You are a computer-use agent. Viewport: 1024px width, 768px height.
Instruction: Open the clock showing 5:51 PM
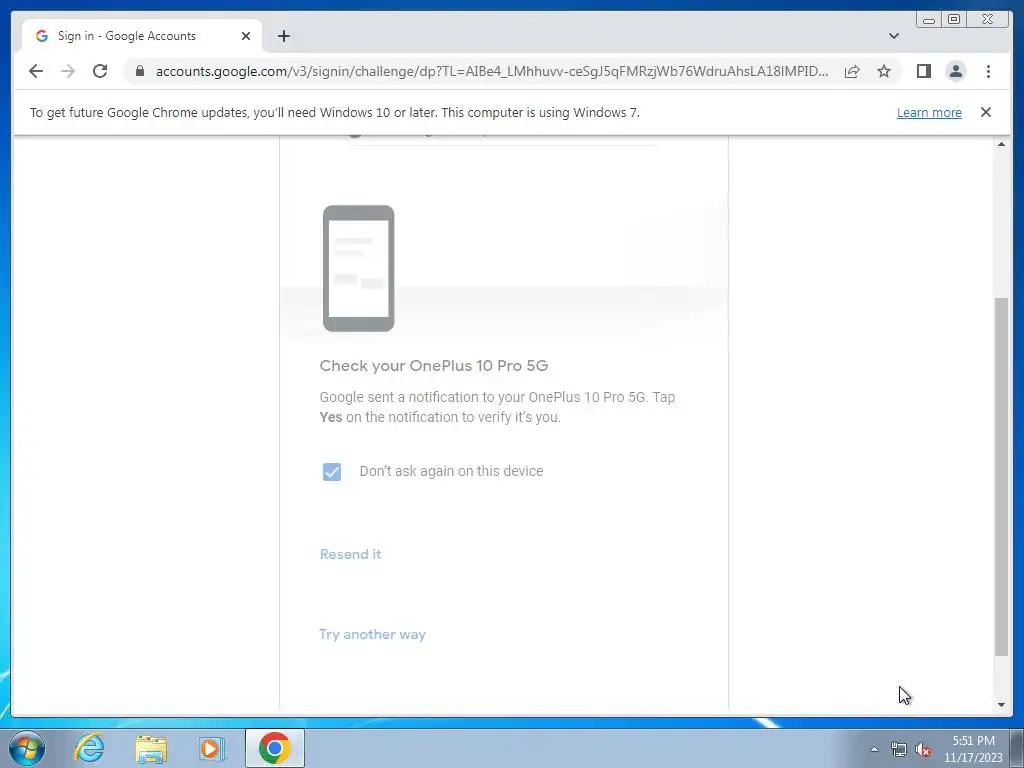tap(973, 749)
